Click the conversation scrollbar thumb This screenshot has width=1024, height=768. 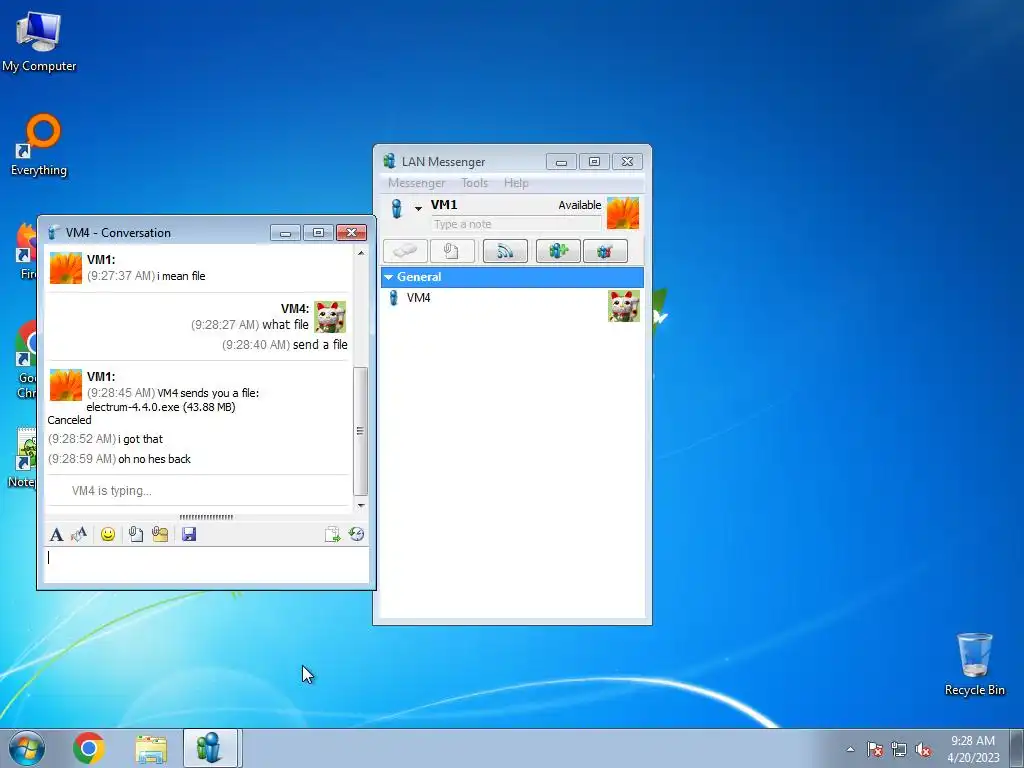point(360,431)
